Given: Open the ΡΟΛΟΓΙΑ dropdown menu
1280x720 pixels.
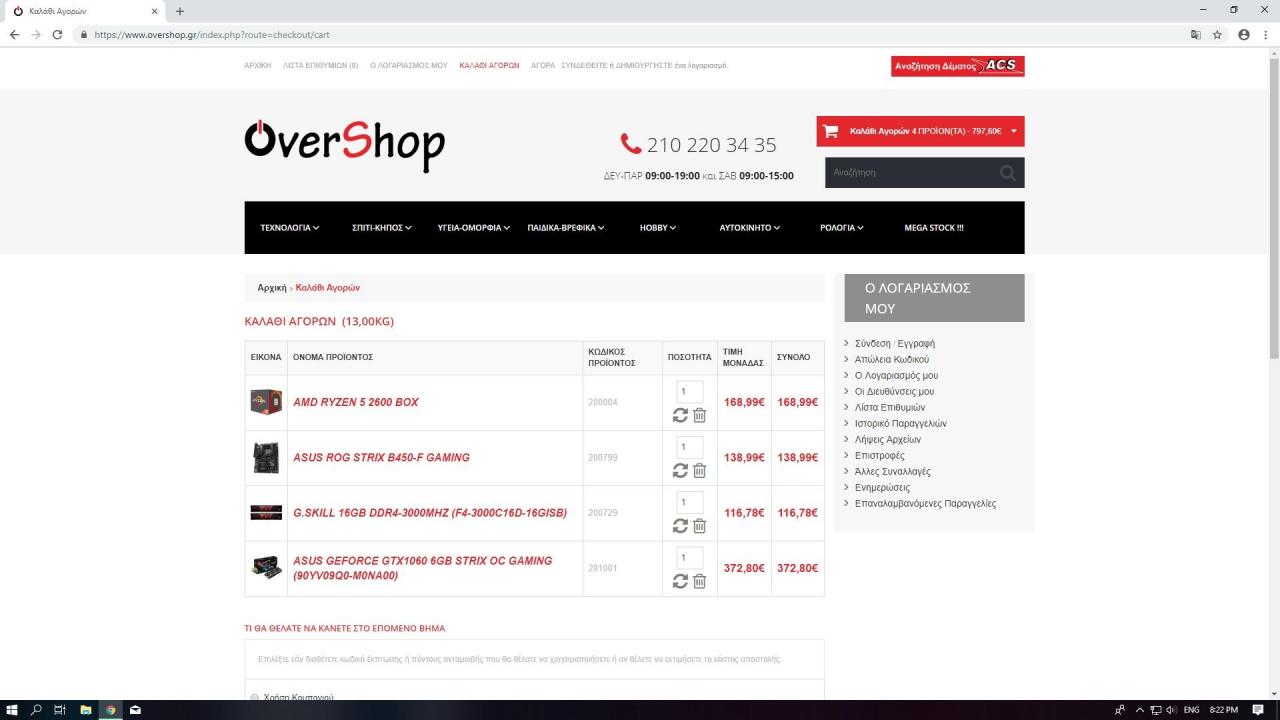Looking at the screenshot, I should [x=842, y=228].
